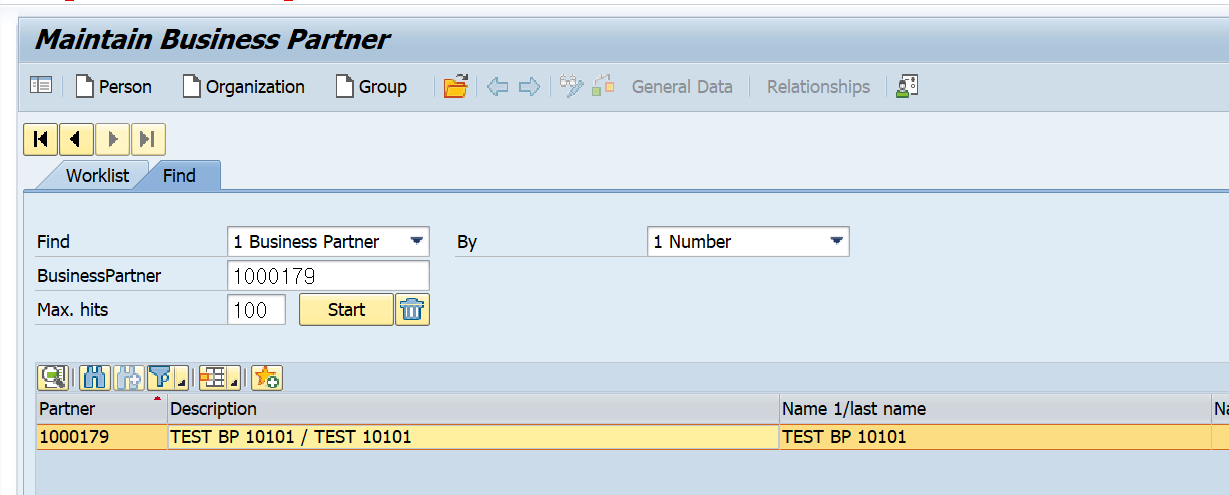
Task: Click the find next binoculars-plus icon
Action: [130, 377]
